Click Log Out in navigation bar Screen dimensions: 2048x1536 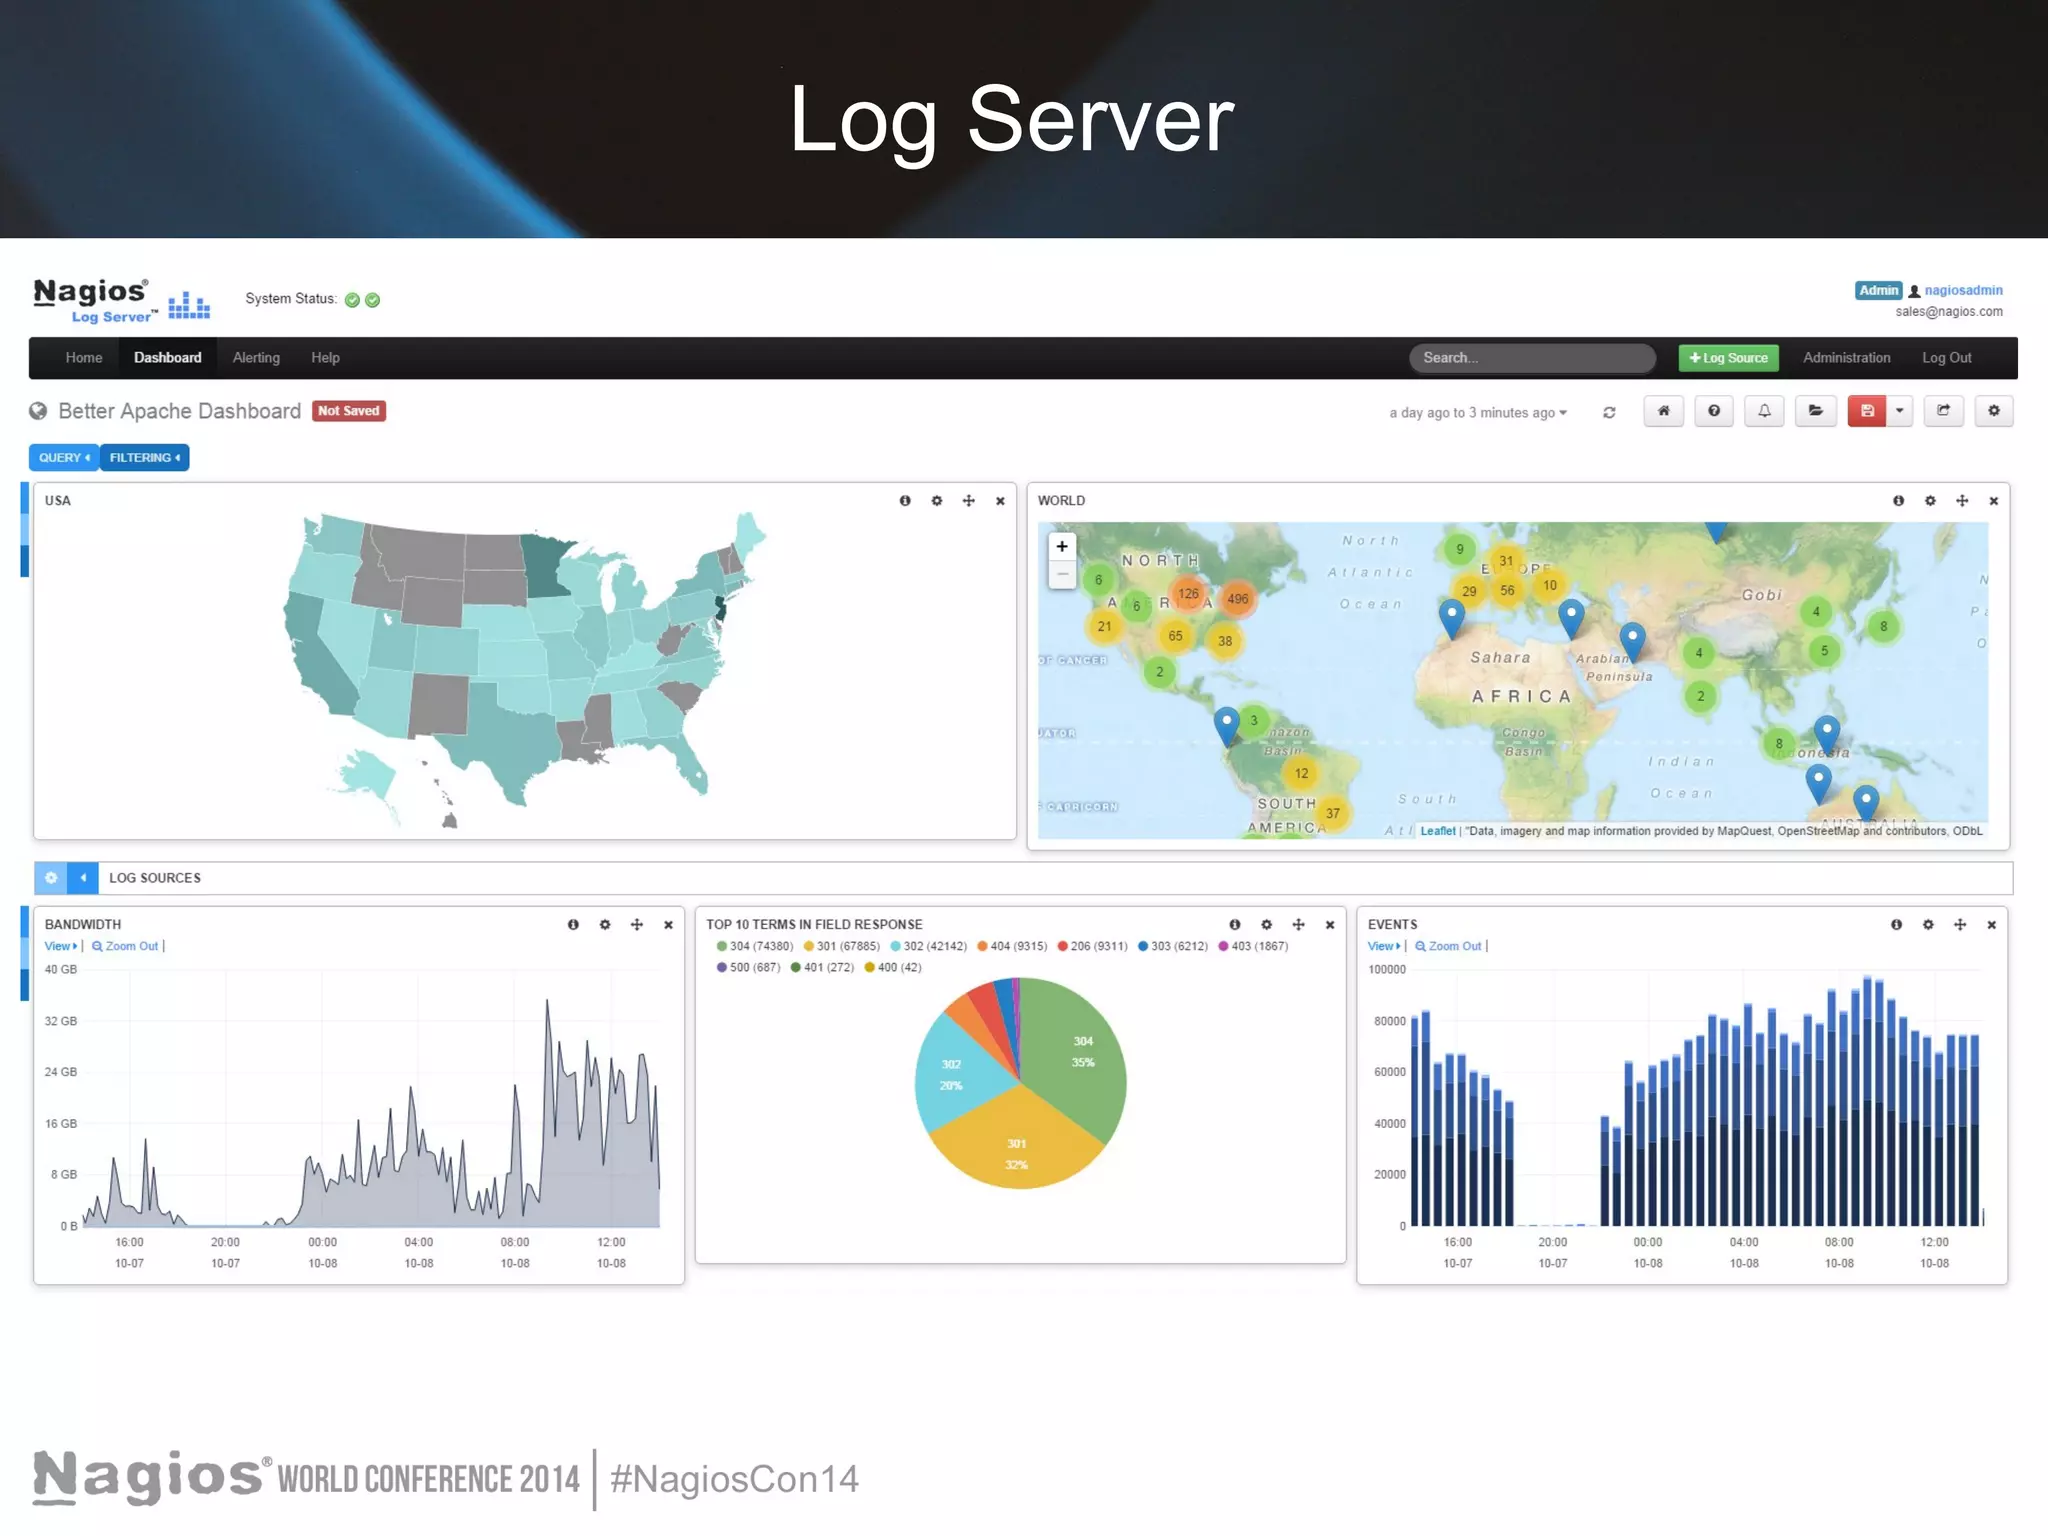pyautogui.click(x=1946, y=358)
